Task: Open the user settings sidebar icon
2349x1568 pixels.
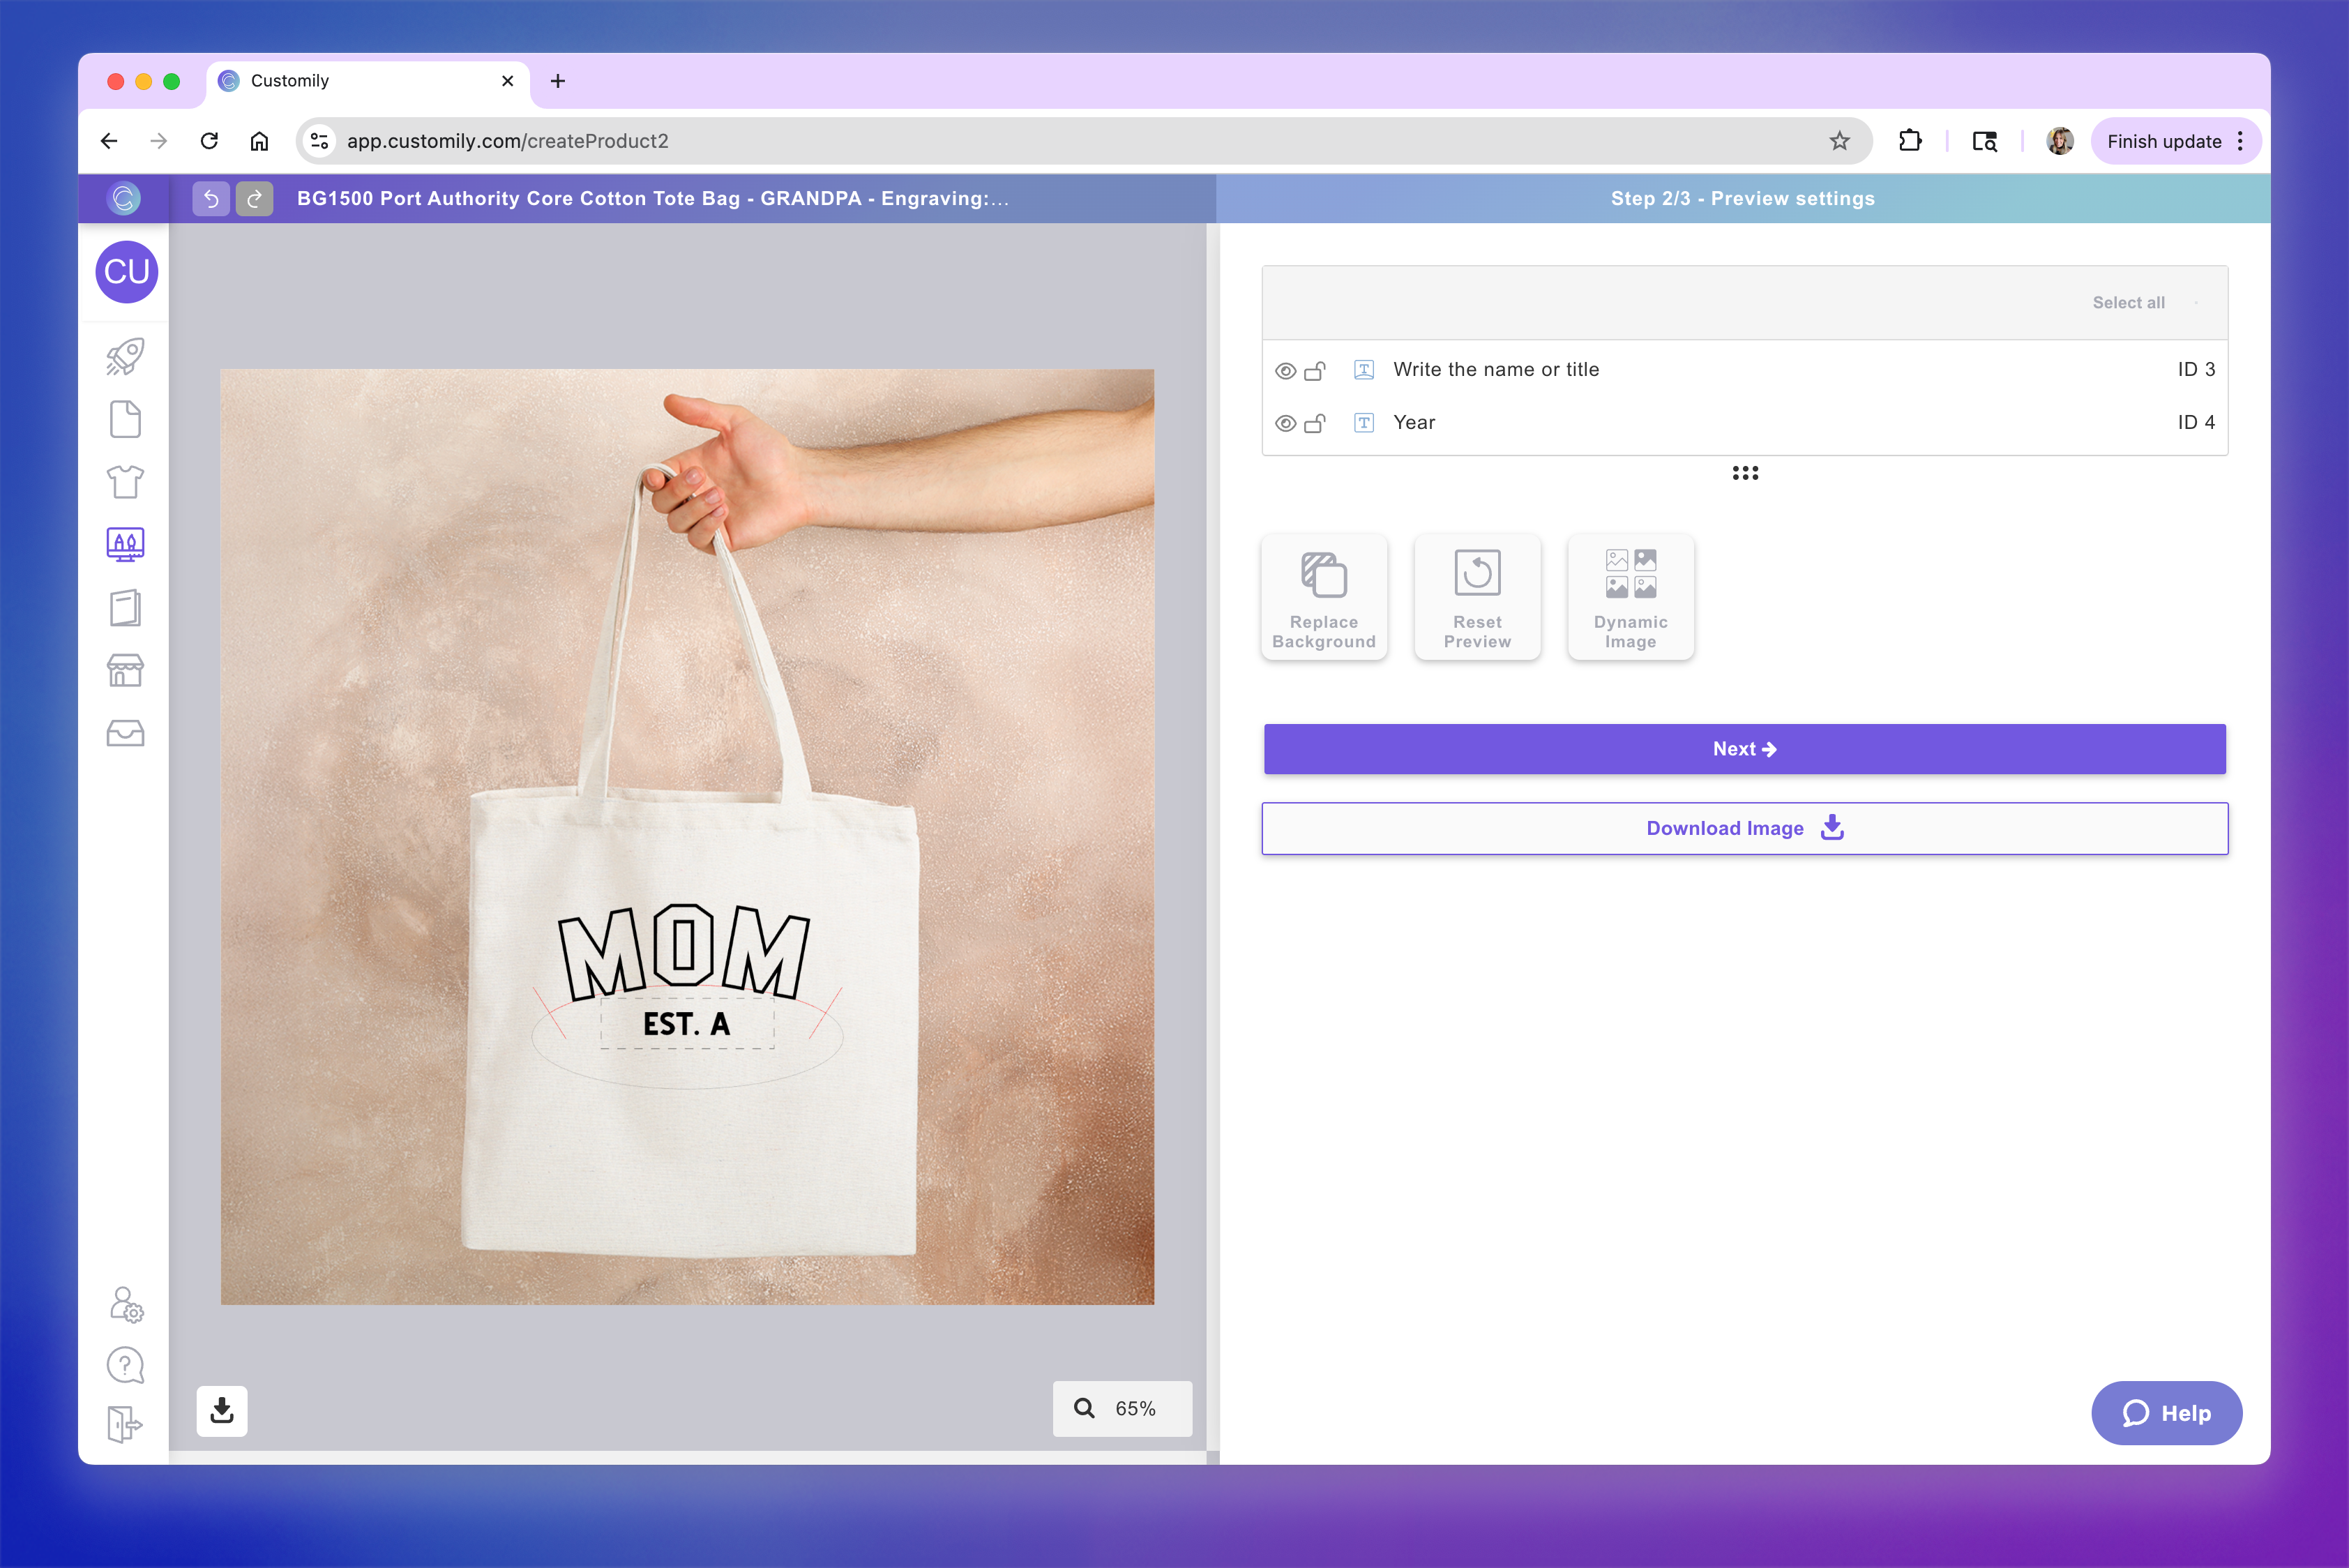Action: coord(126,1304)
